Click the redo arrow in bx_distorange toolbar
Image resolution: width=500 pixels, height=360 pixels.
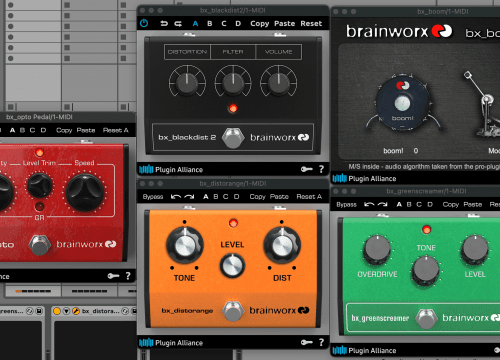pyautogui.click(x=189, y=197)
